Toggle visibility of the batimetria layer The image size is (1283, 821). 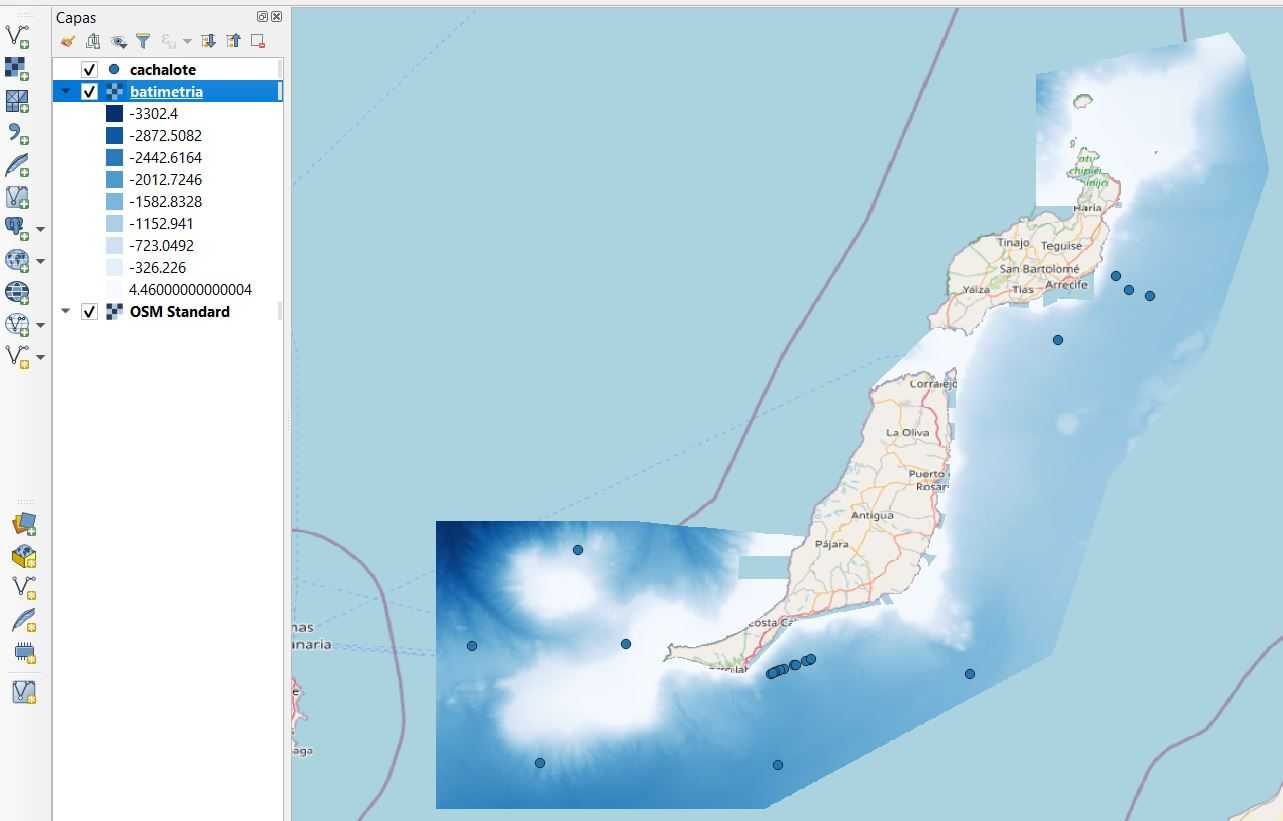coord(89,92)
